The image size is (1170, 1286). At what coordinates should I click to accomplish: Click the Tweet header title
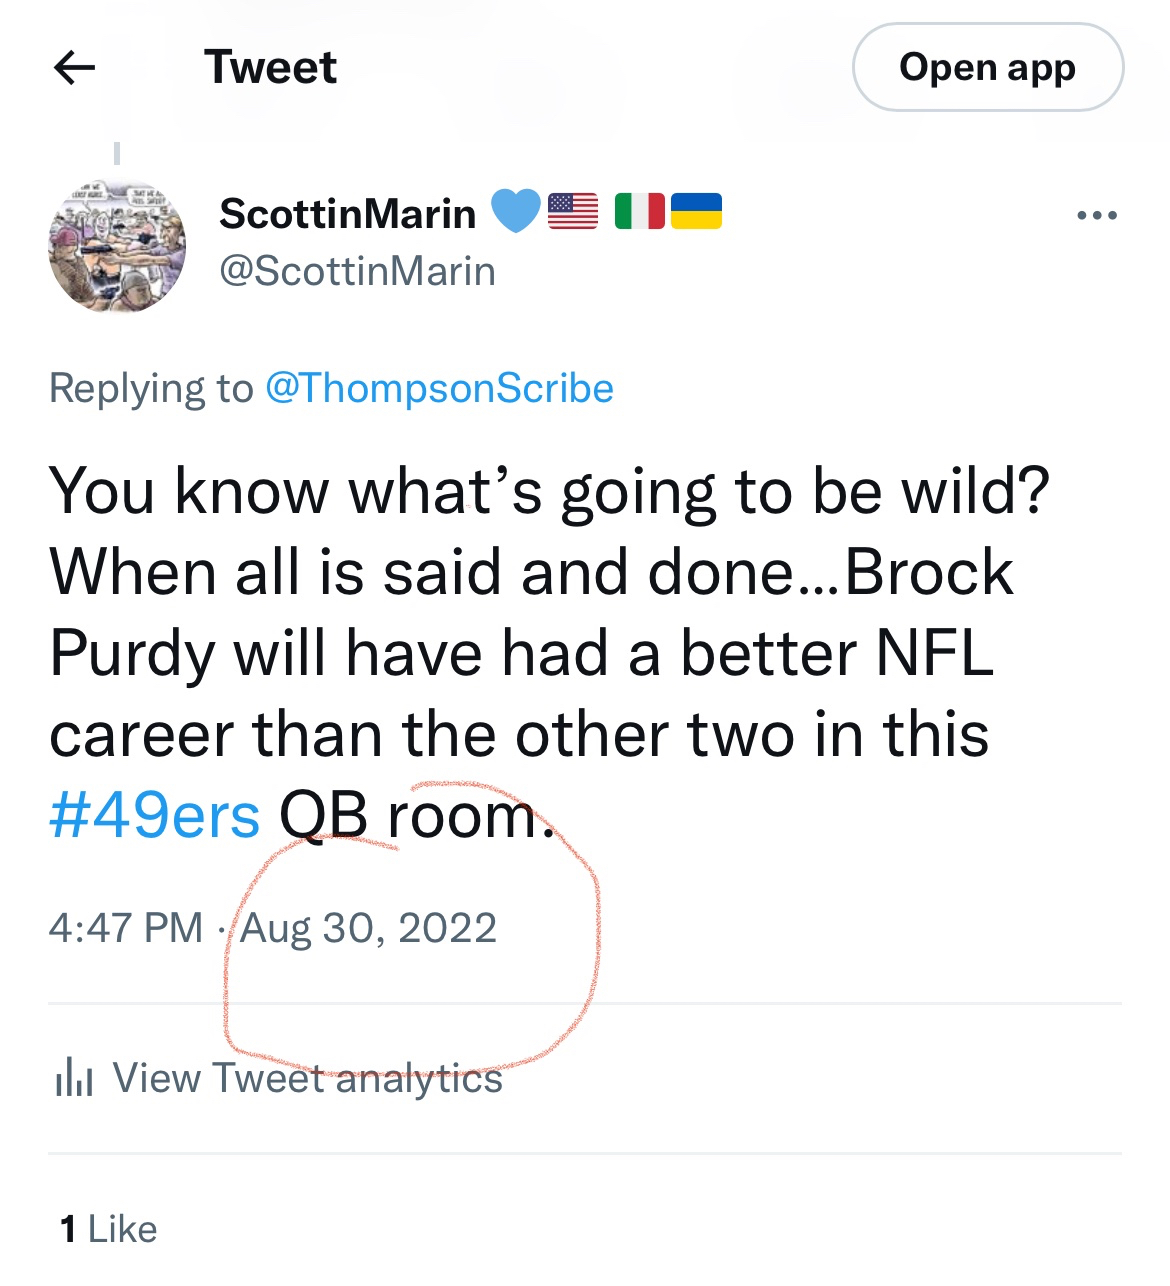pos(270,68)
